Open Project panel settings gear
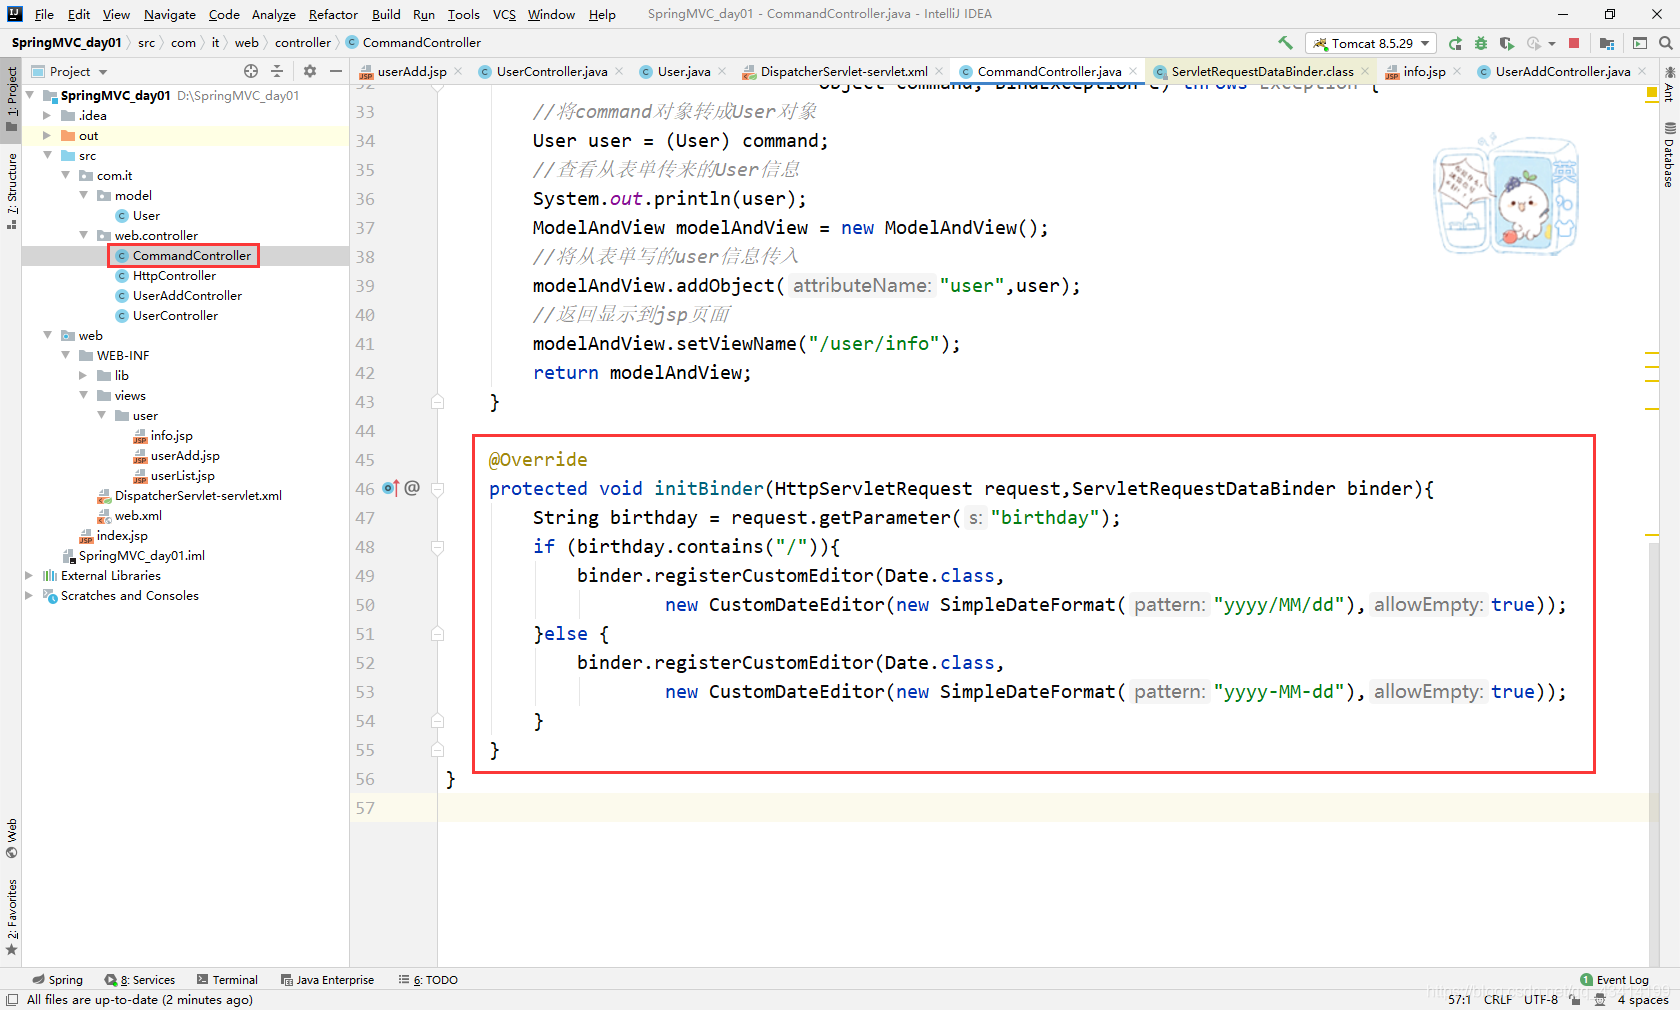1680x1010 pixels. (x=310, y=71)
